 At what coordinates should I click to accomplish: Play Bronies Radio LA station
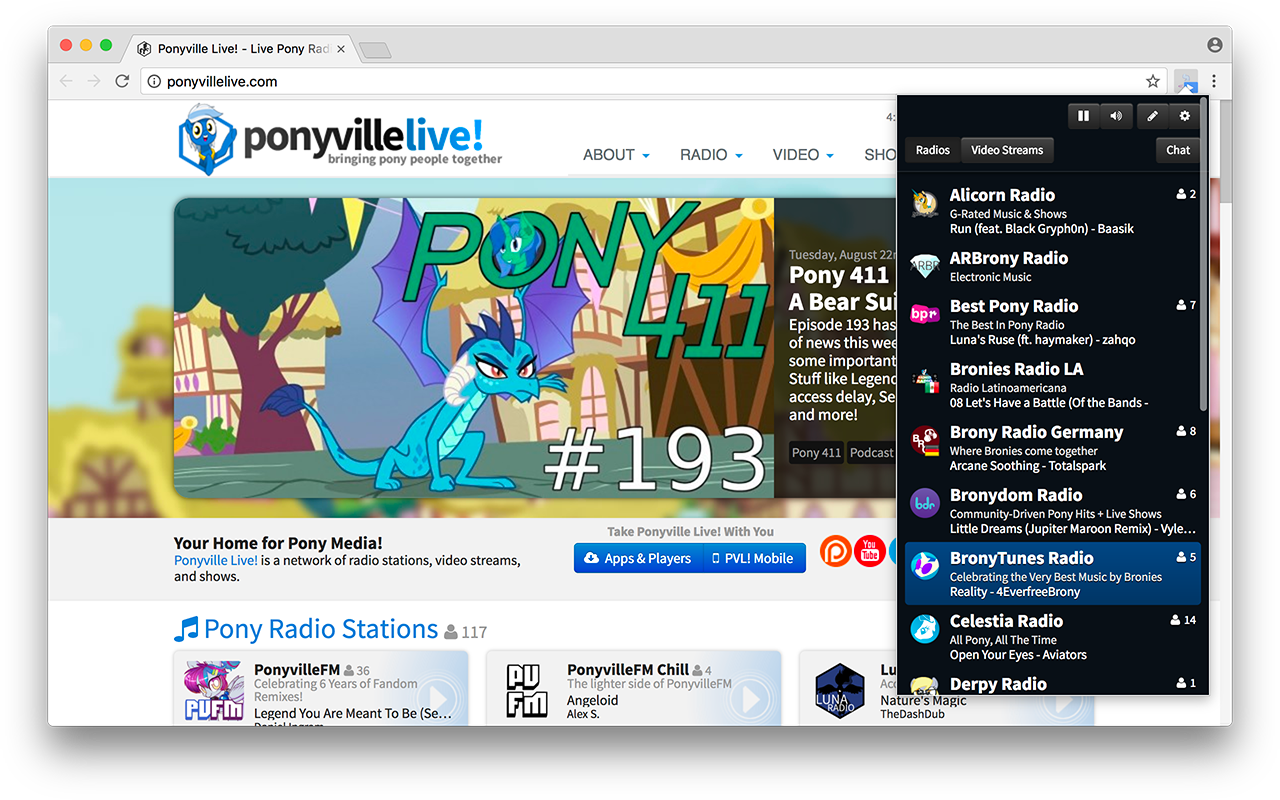[1053, 385]
